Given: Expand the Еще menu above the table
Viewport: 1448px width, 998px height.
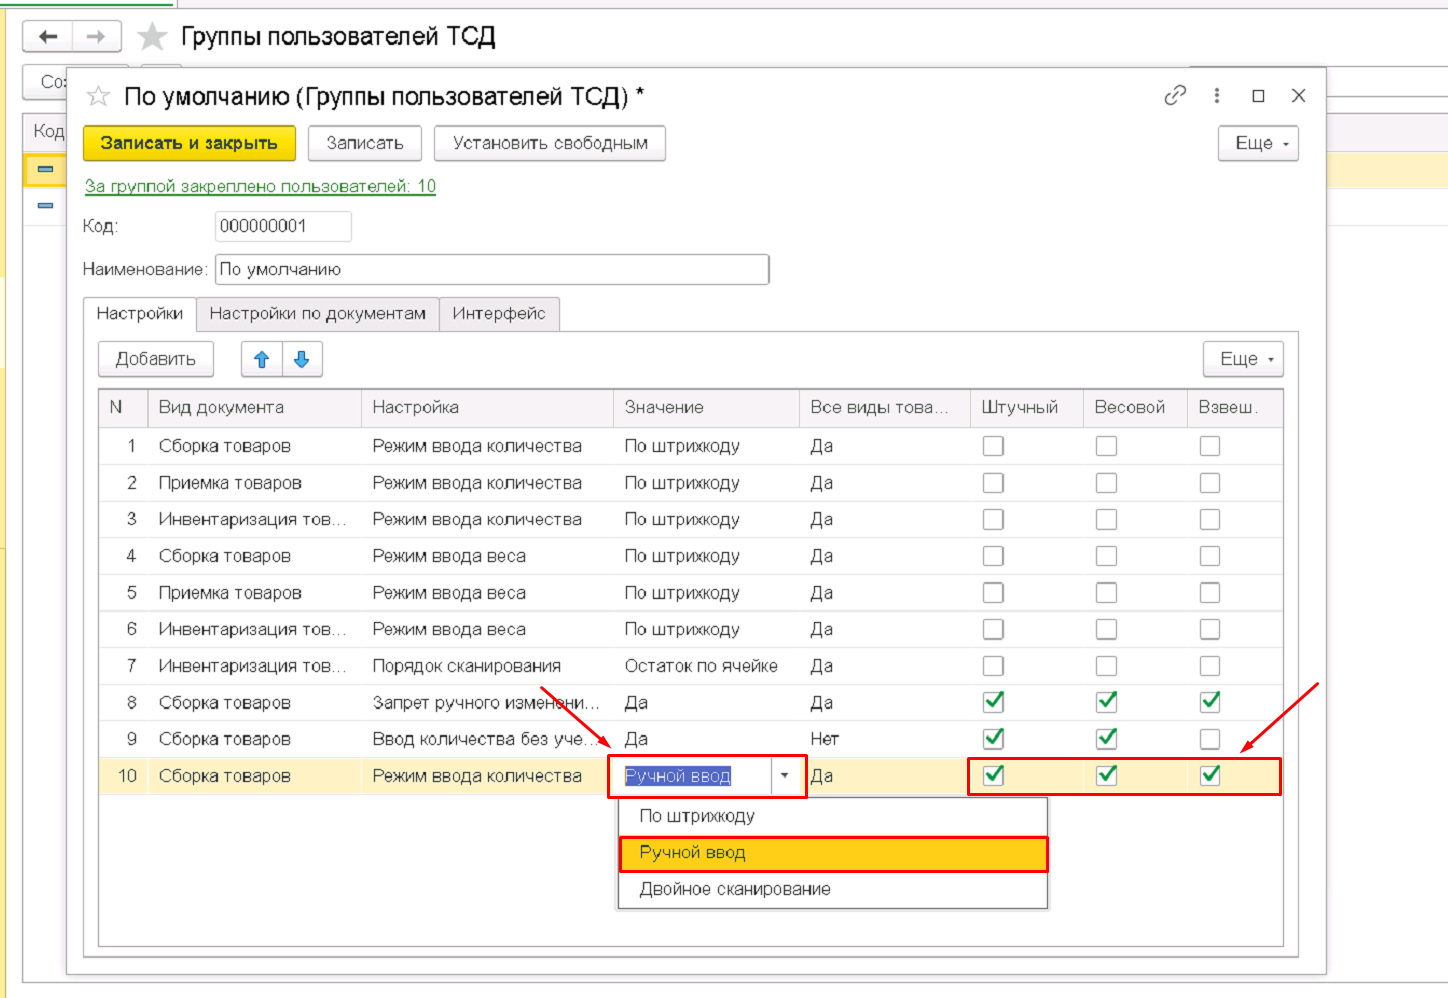Looking at the screenshot, I should pyautogui.click(x=1243, y=359).
